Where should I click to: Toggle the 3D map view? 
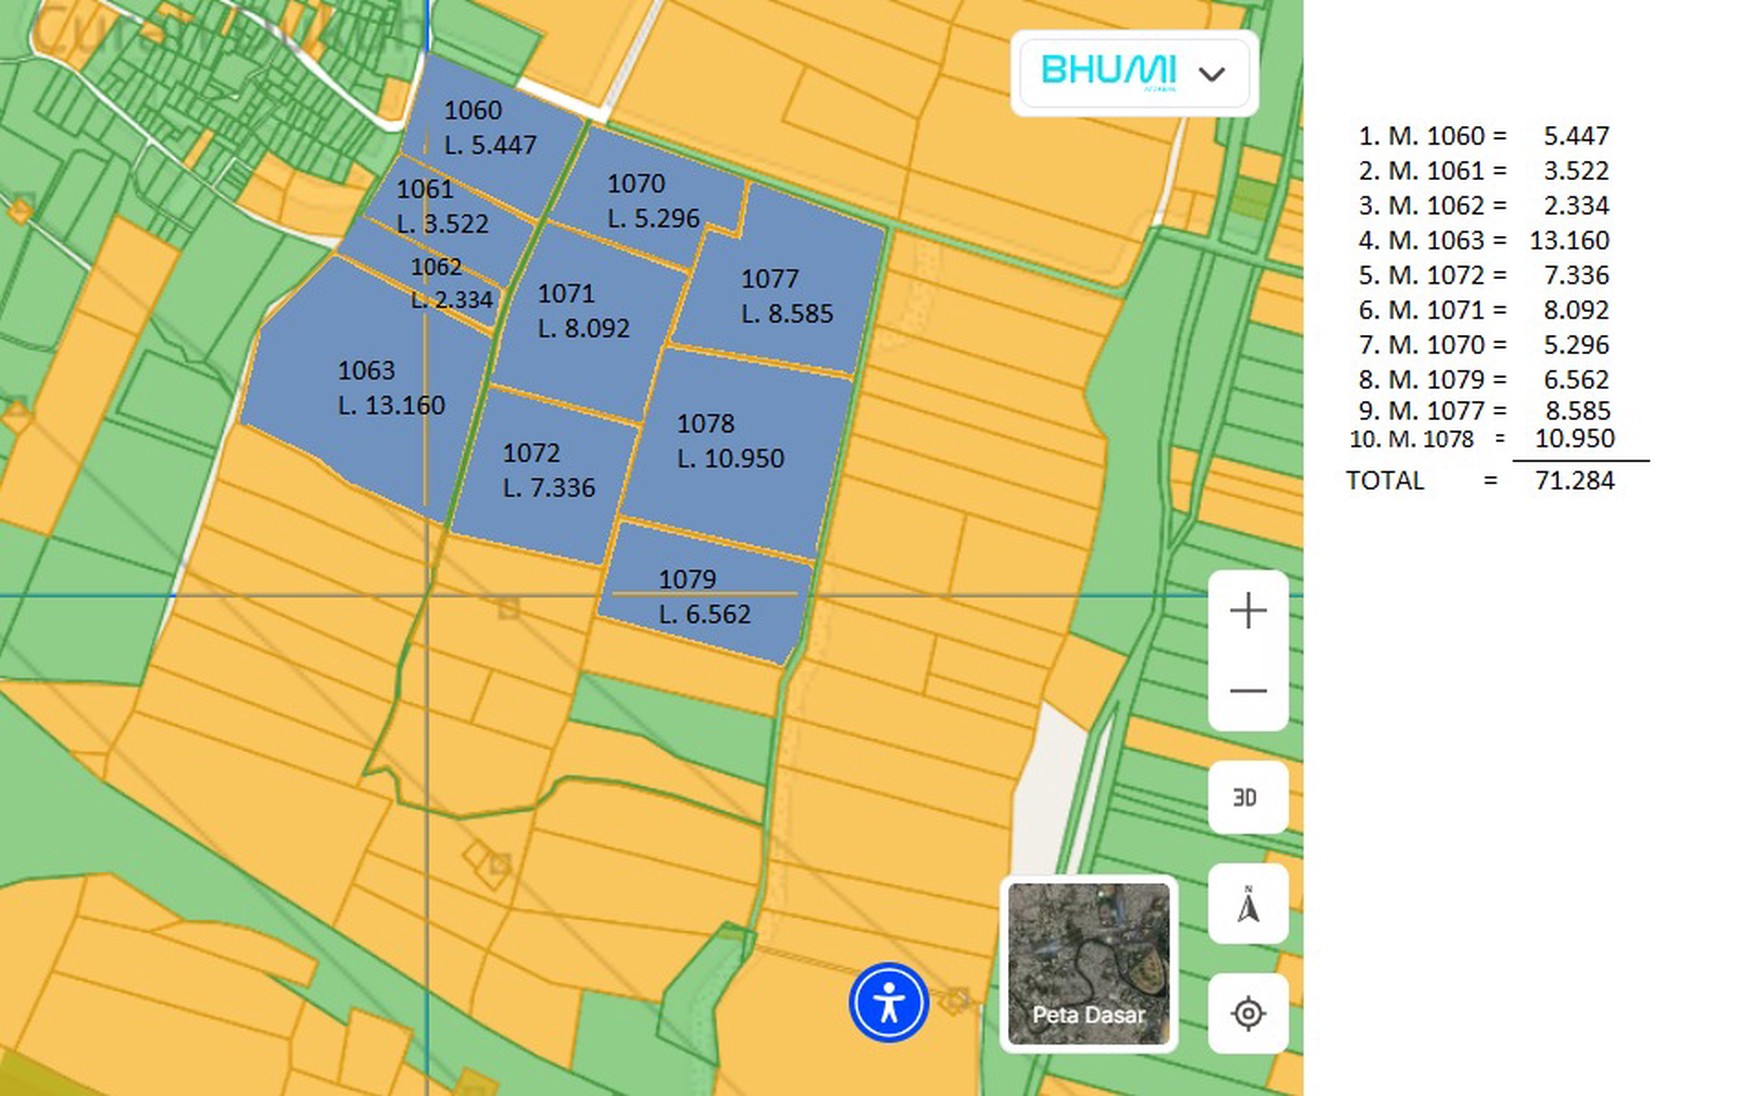point(1247,797)
